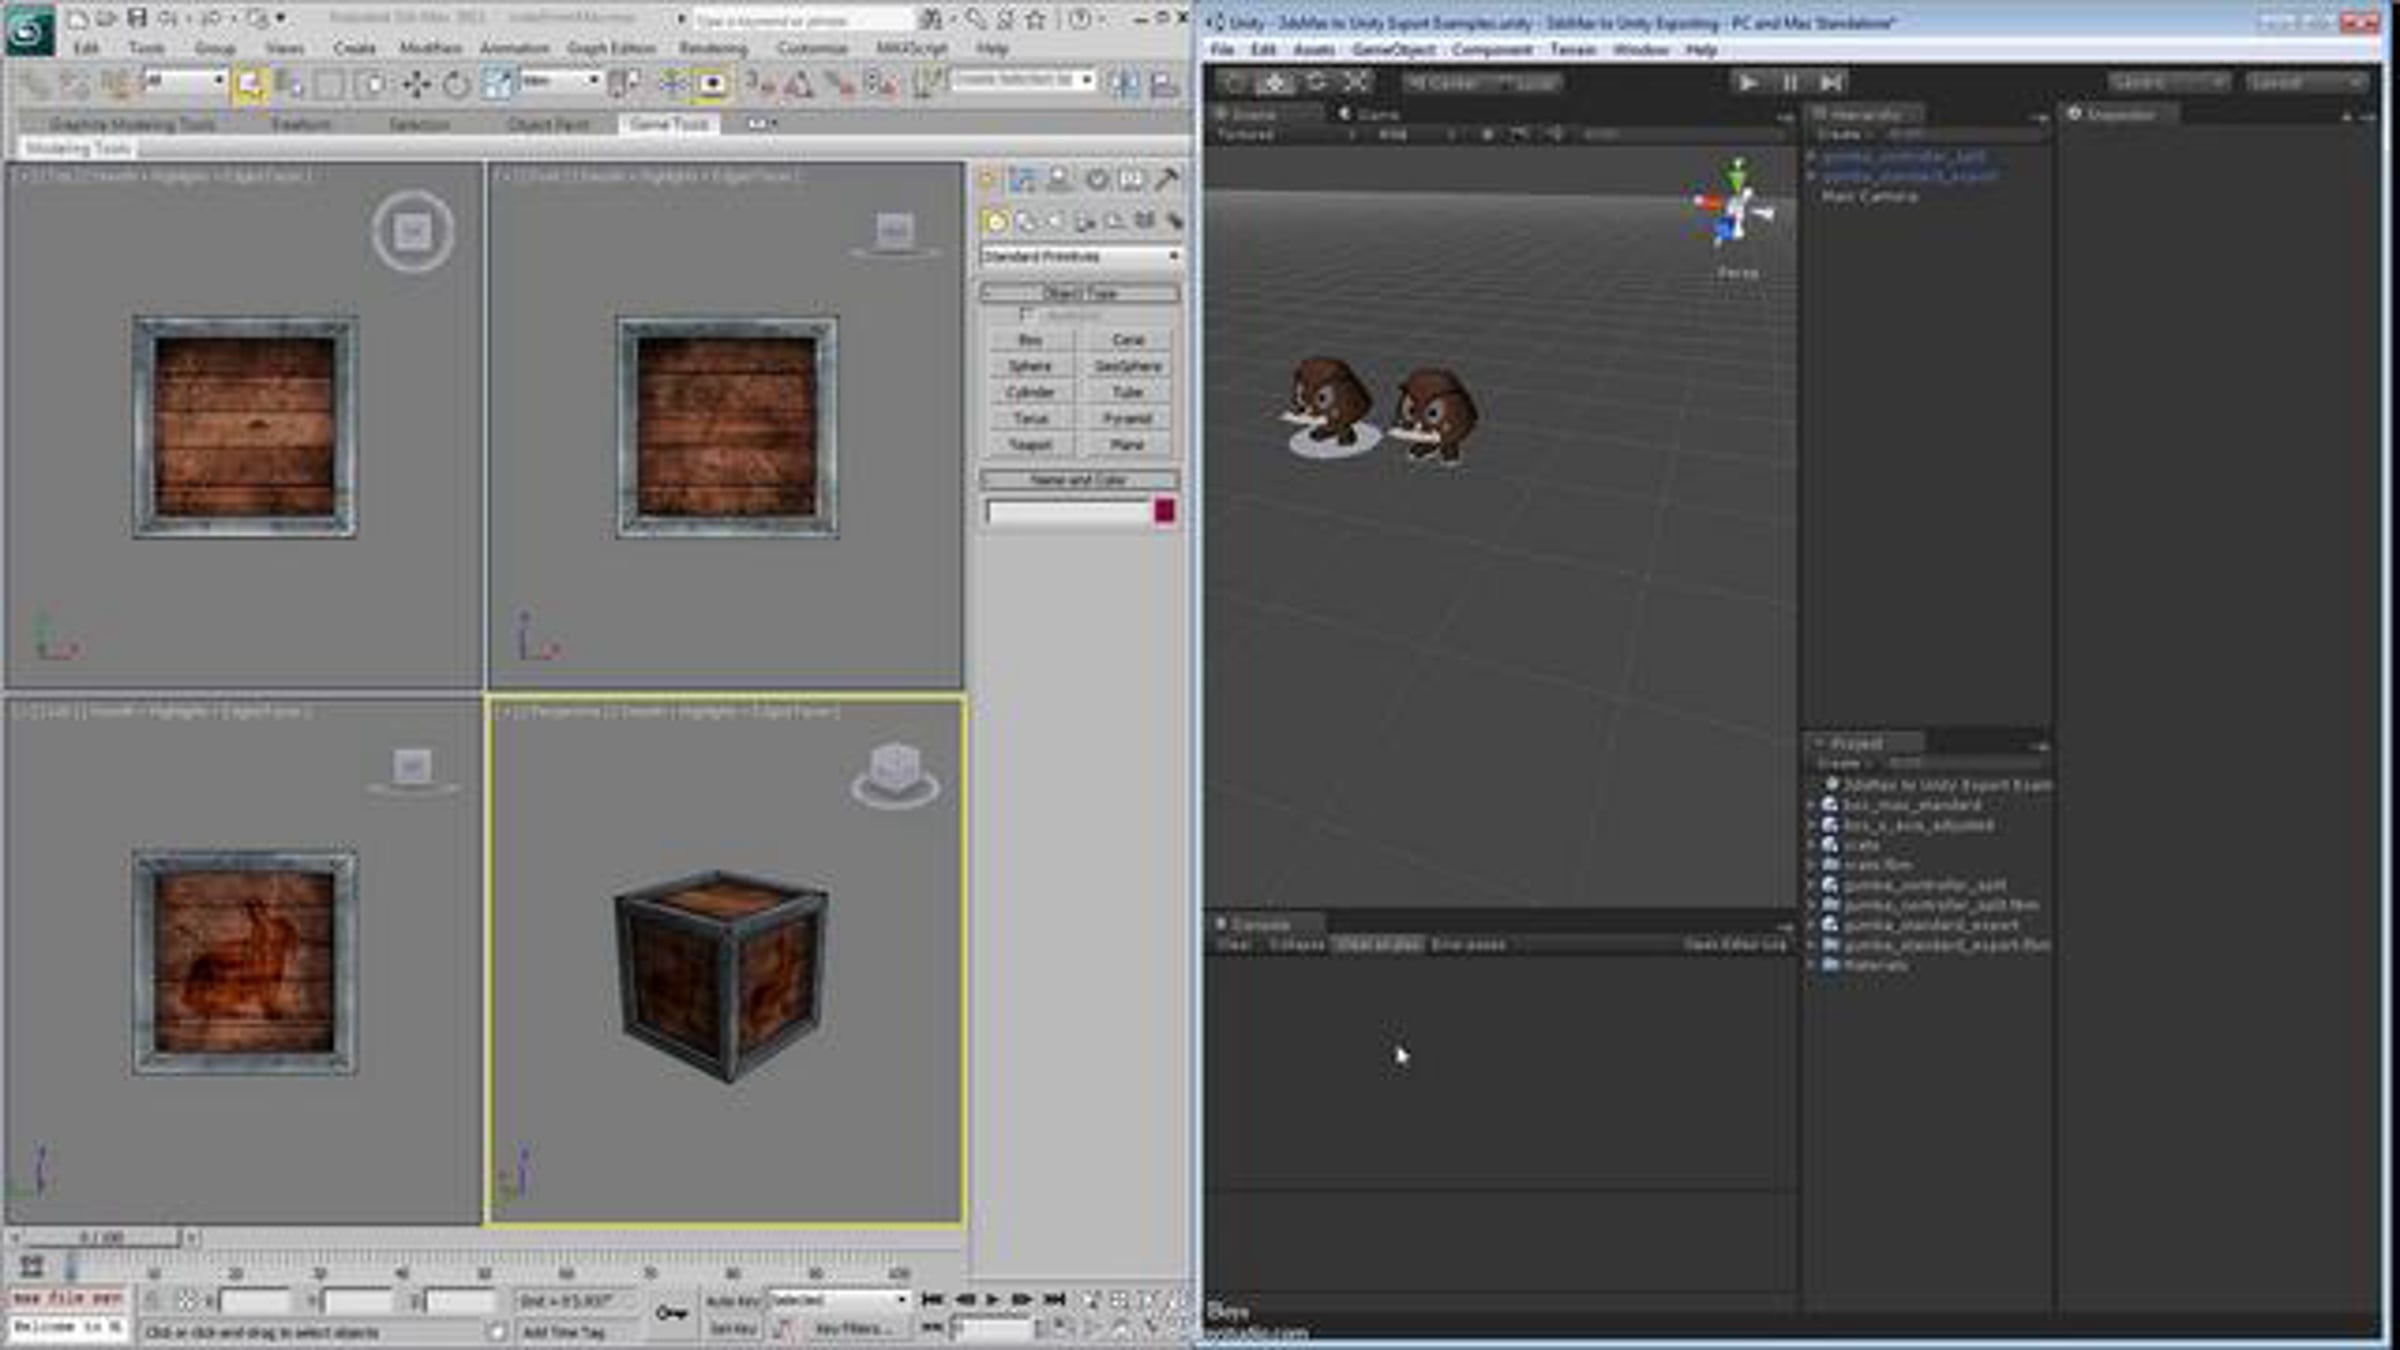The height and width of the screenshot is (1350, 2400).
Task: Activate the Select Object tool in 3ds Max
Action: coord(250,84)
